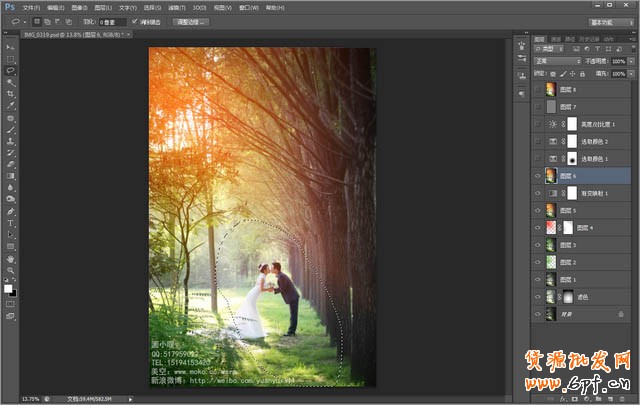Viewport: 640px width, 405px height.
Task: Click the Refine Edge button
Action: point(191,20)
